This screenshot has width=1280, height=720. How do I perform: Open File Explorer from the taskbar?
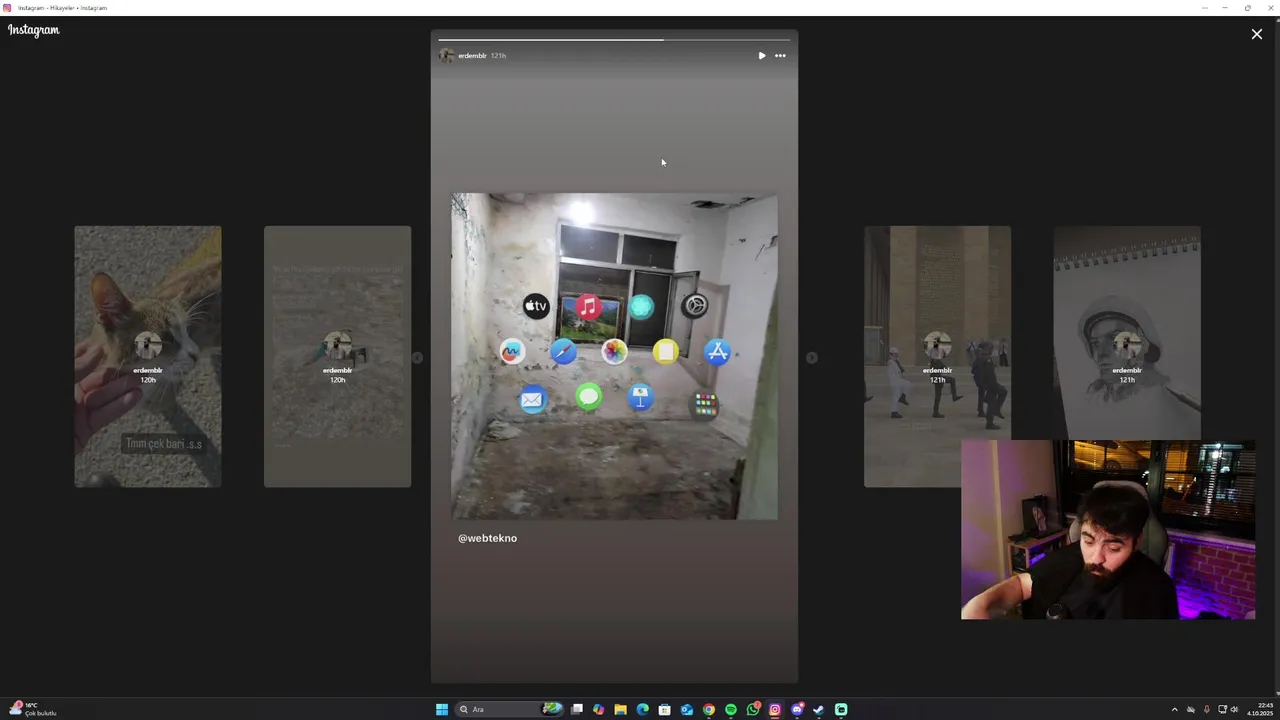click(x=620, y=710)
